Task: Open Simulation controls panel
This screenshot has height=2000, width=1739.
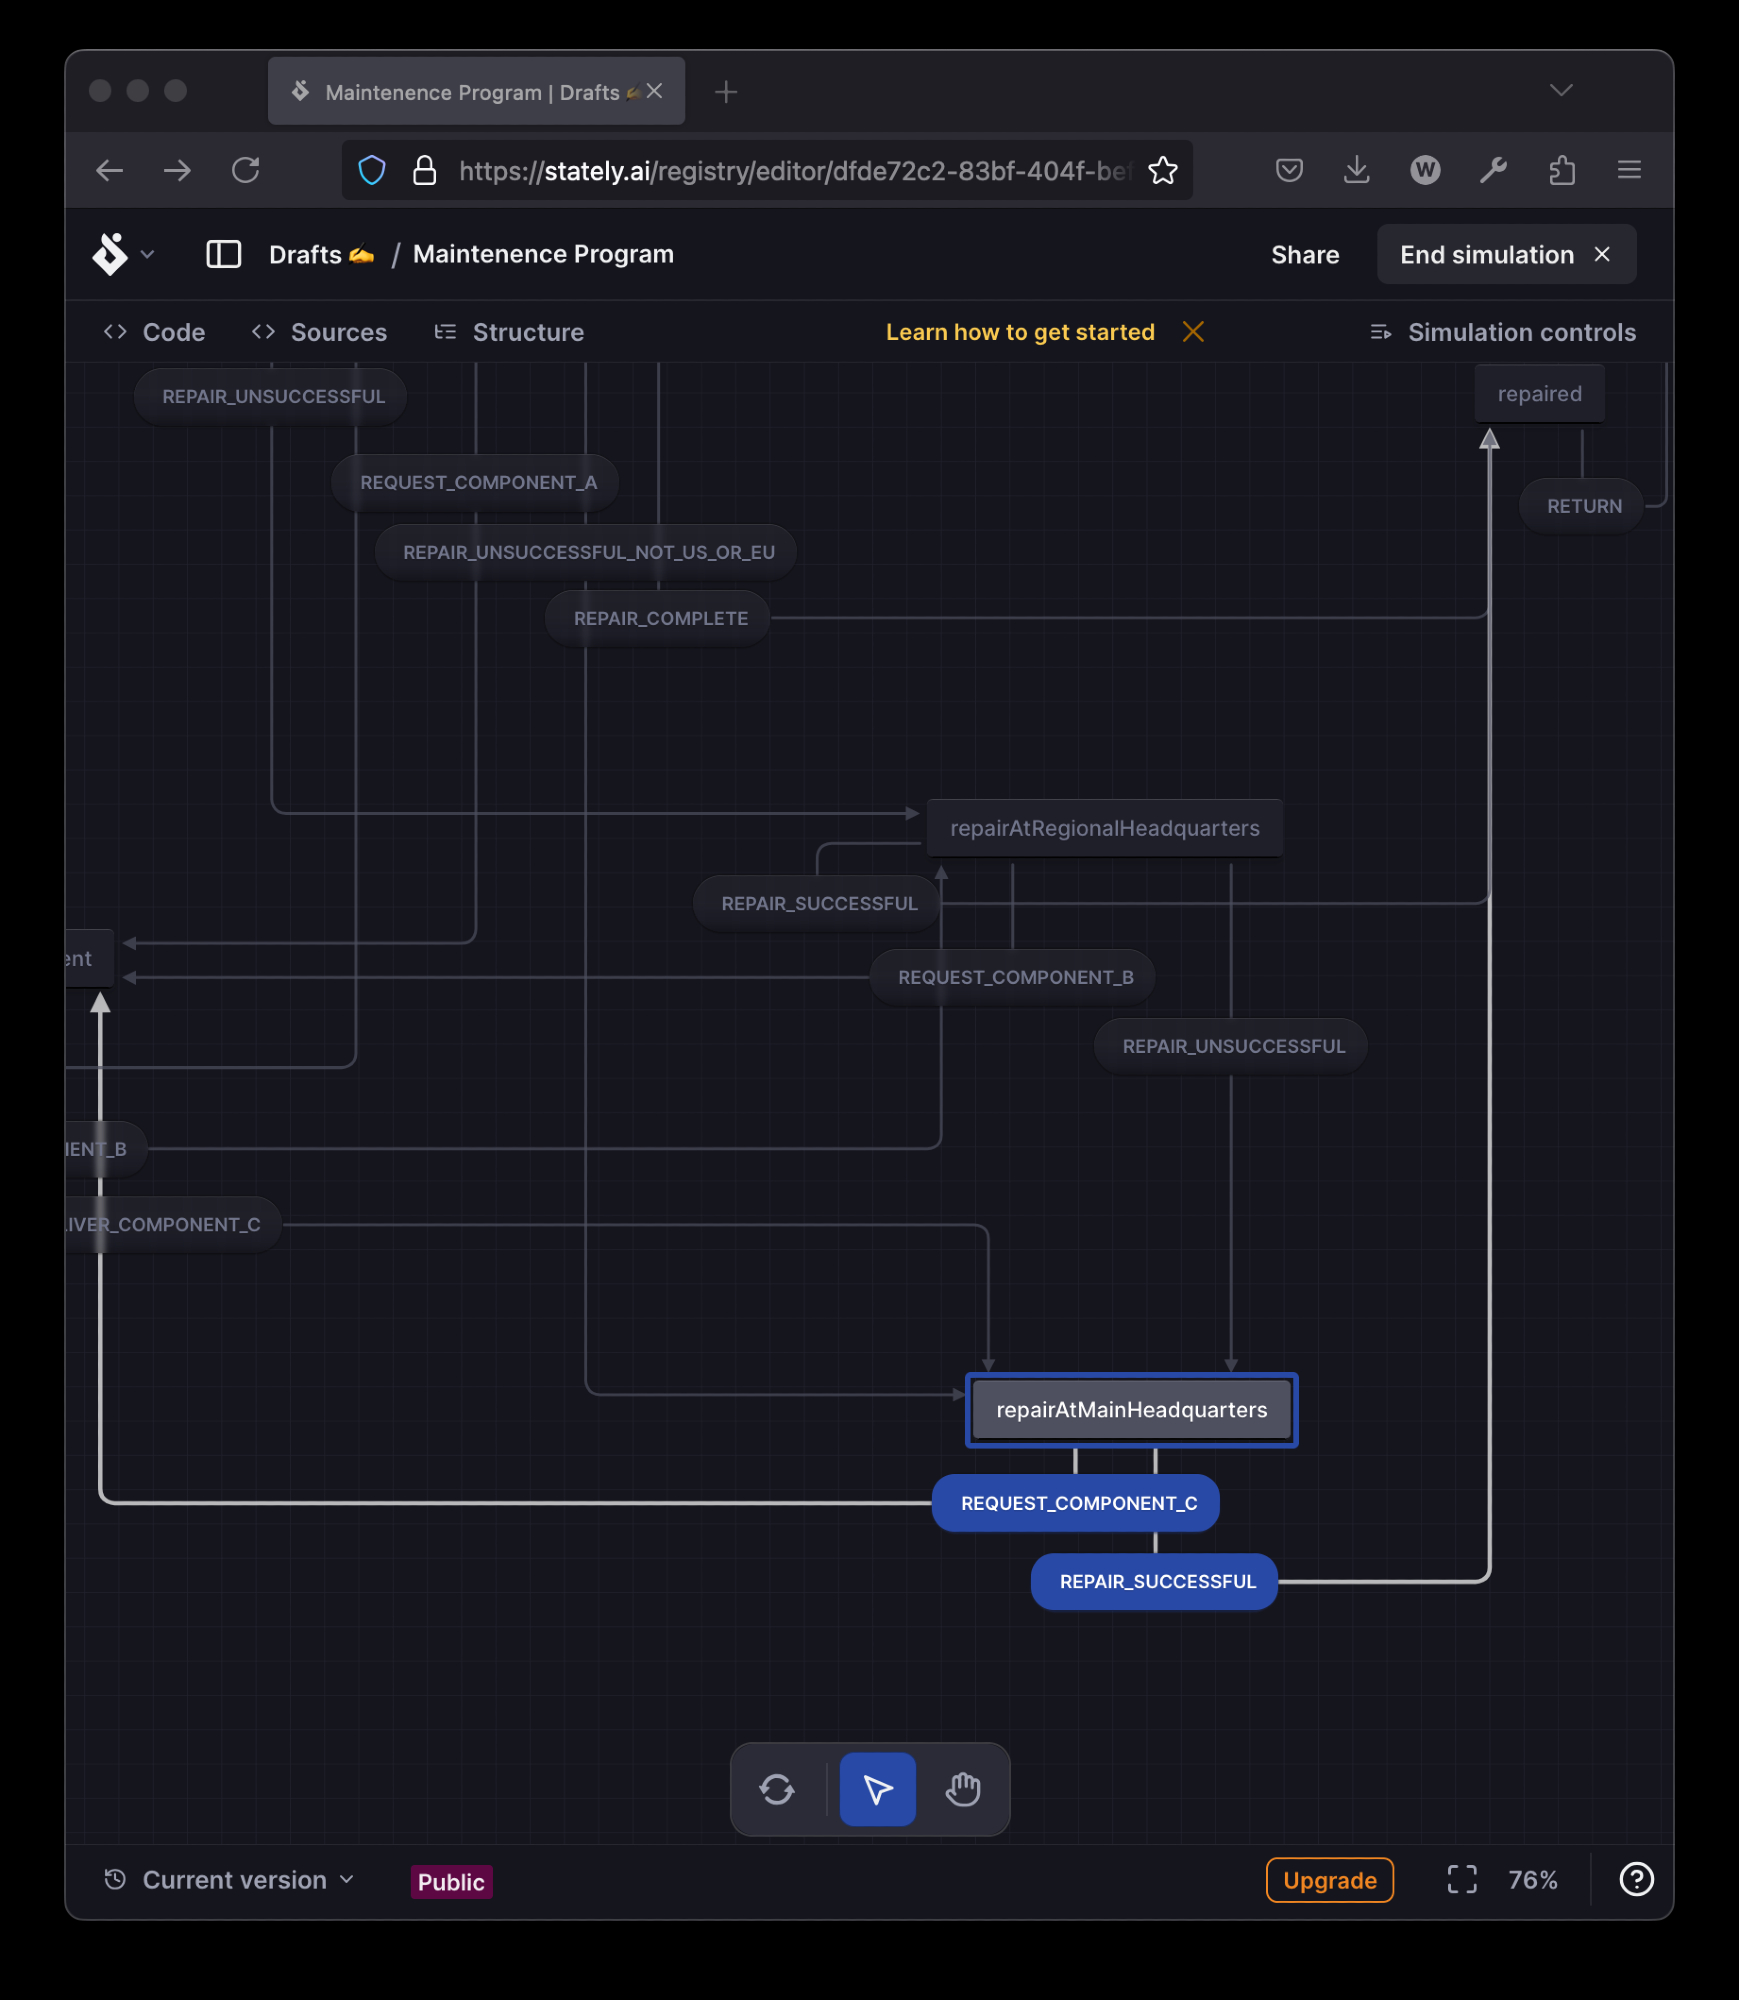Action: [x=1503, y=332]
